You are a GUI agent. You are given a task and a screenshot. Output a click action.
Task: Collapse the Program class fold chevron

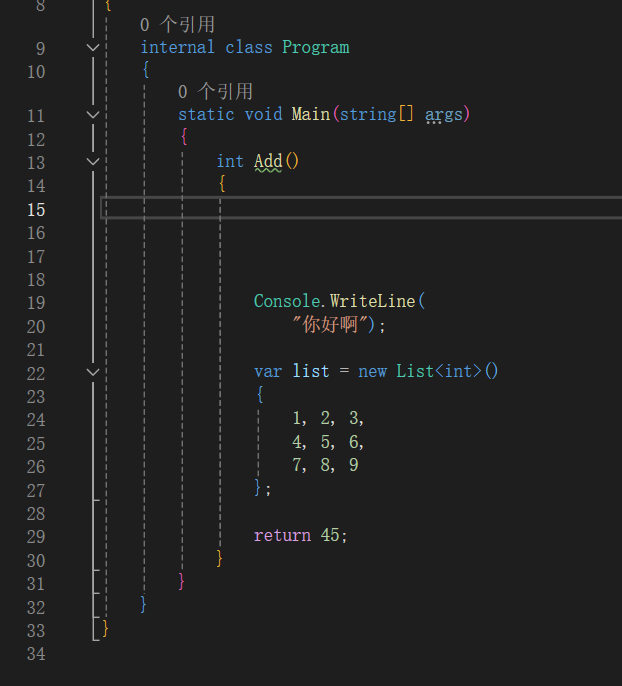click(93, 47)
